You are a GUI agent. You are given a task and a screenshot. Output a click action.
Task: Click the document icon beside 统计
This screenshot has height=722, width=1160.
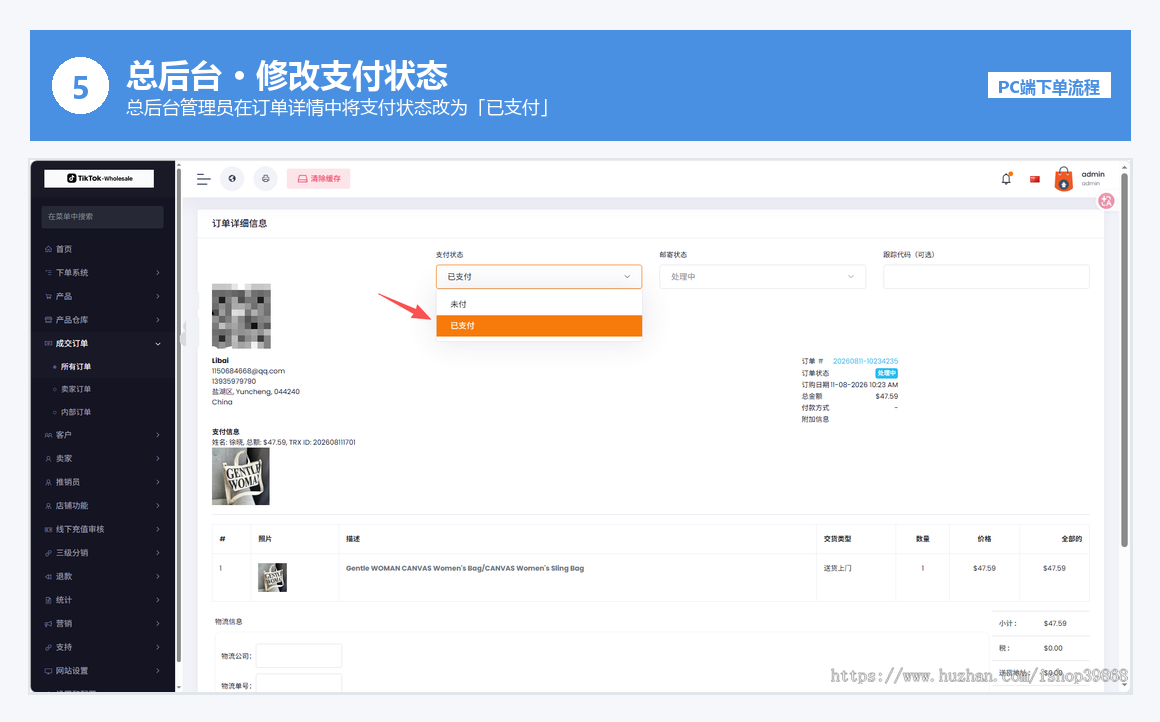[48, 601]
